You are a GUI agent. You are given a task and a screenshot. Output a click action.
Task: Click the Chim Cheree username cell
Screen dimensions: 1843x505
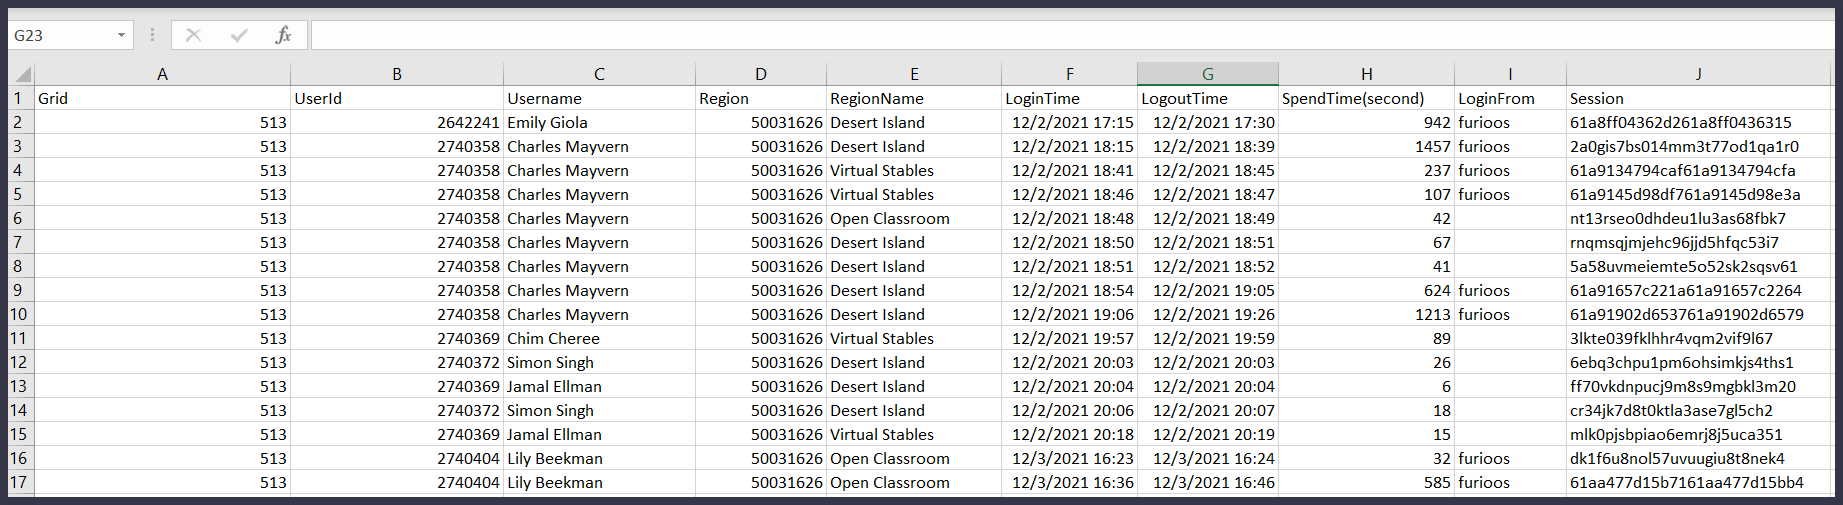(x=598, y=338)
